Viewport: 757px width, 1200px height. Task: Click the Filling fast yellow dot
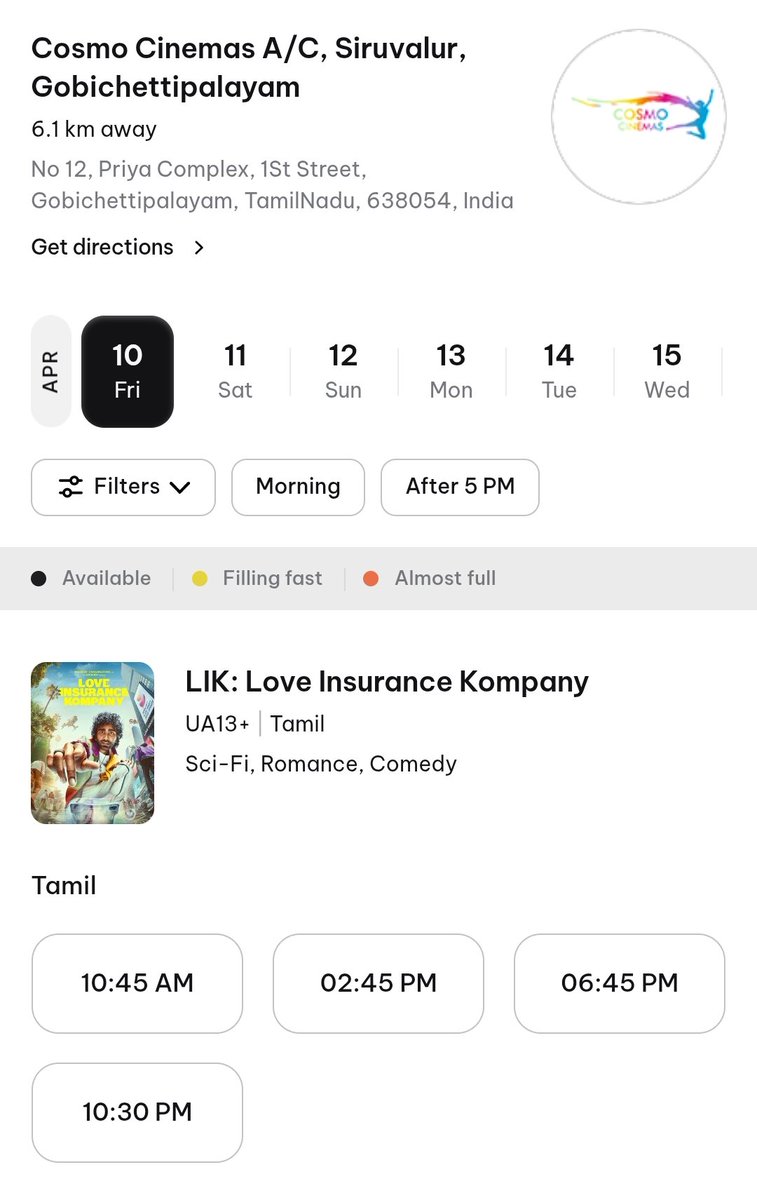(199, 578)
